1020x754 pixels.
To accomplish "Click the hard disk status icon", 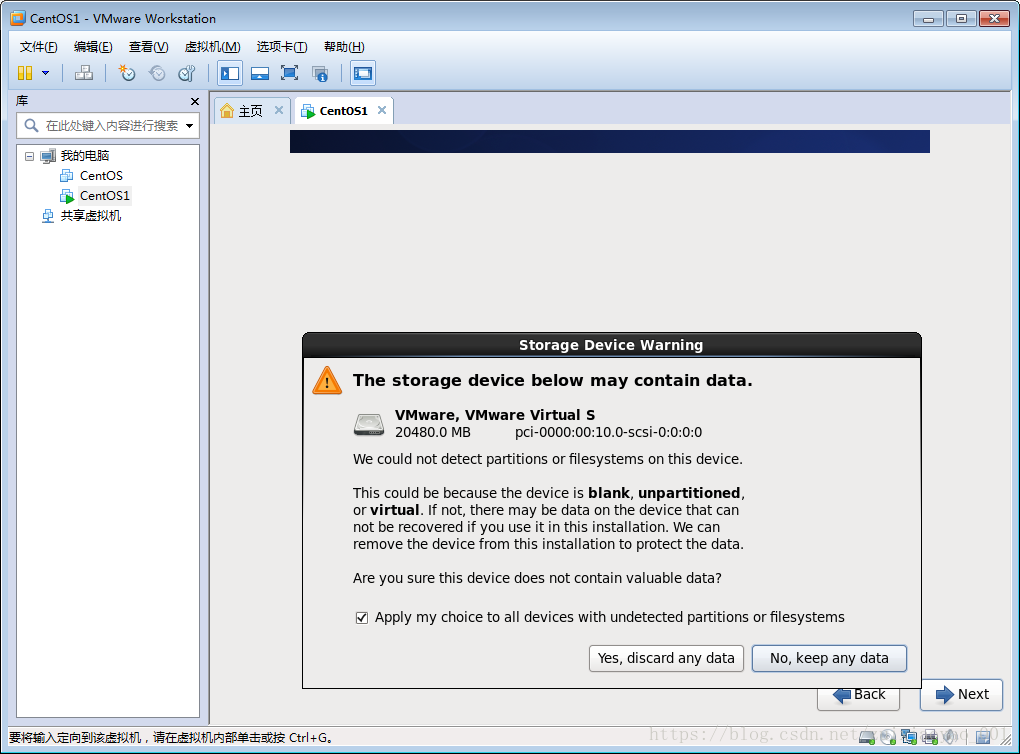I will pyautogui.click(x=866, y=737).
